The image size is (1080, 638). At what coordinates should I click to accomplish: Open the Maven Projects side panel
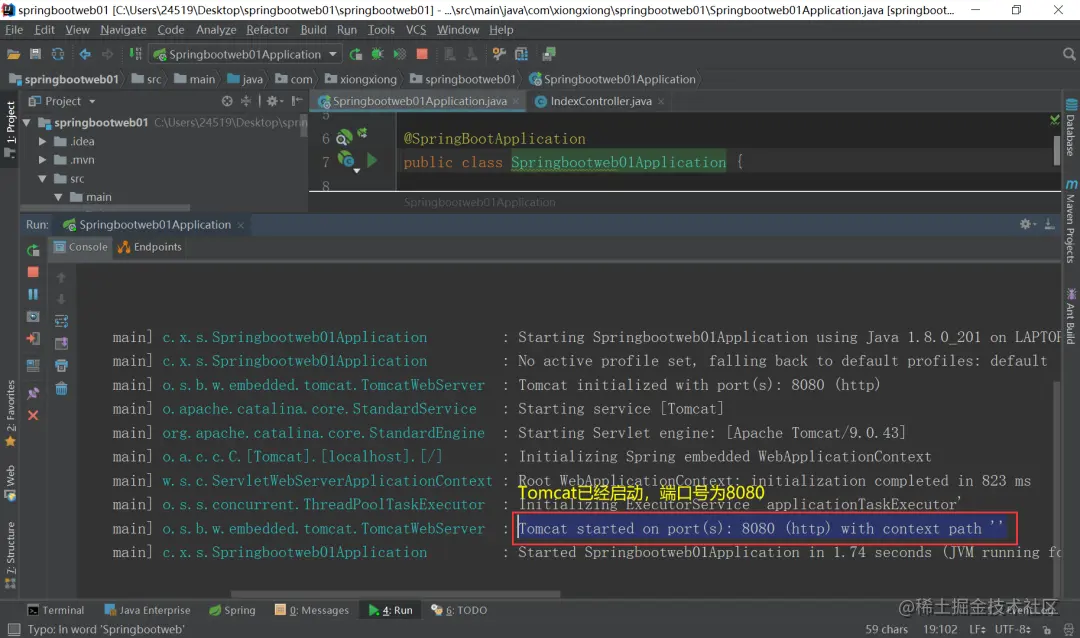point(1071,222)
